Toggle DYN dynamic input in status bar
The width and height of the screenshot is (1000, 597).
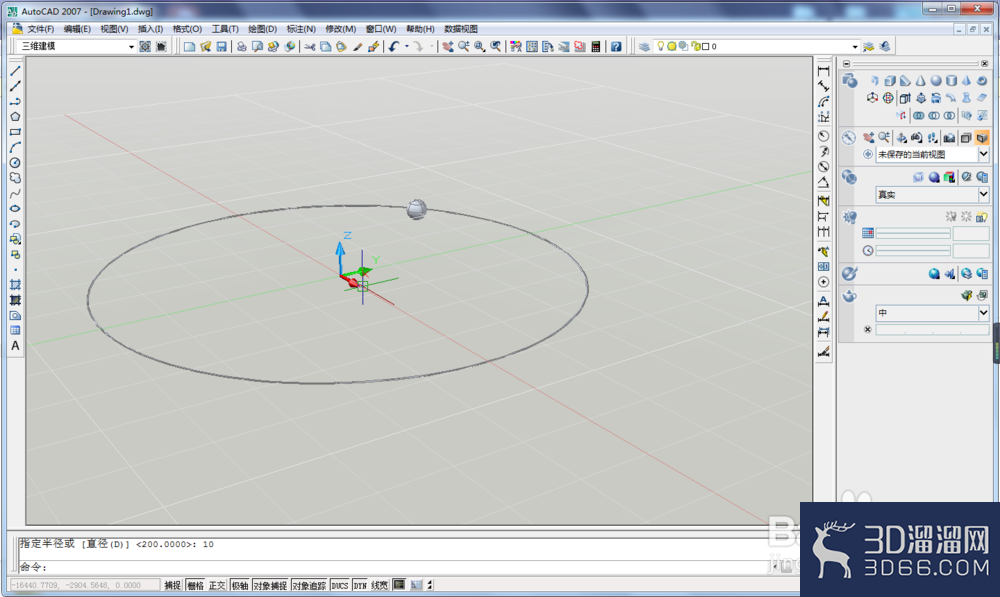[x=360, y=585]
